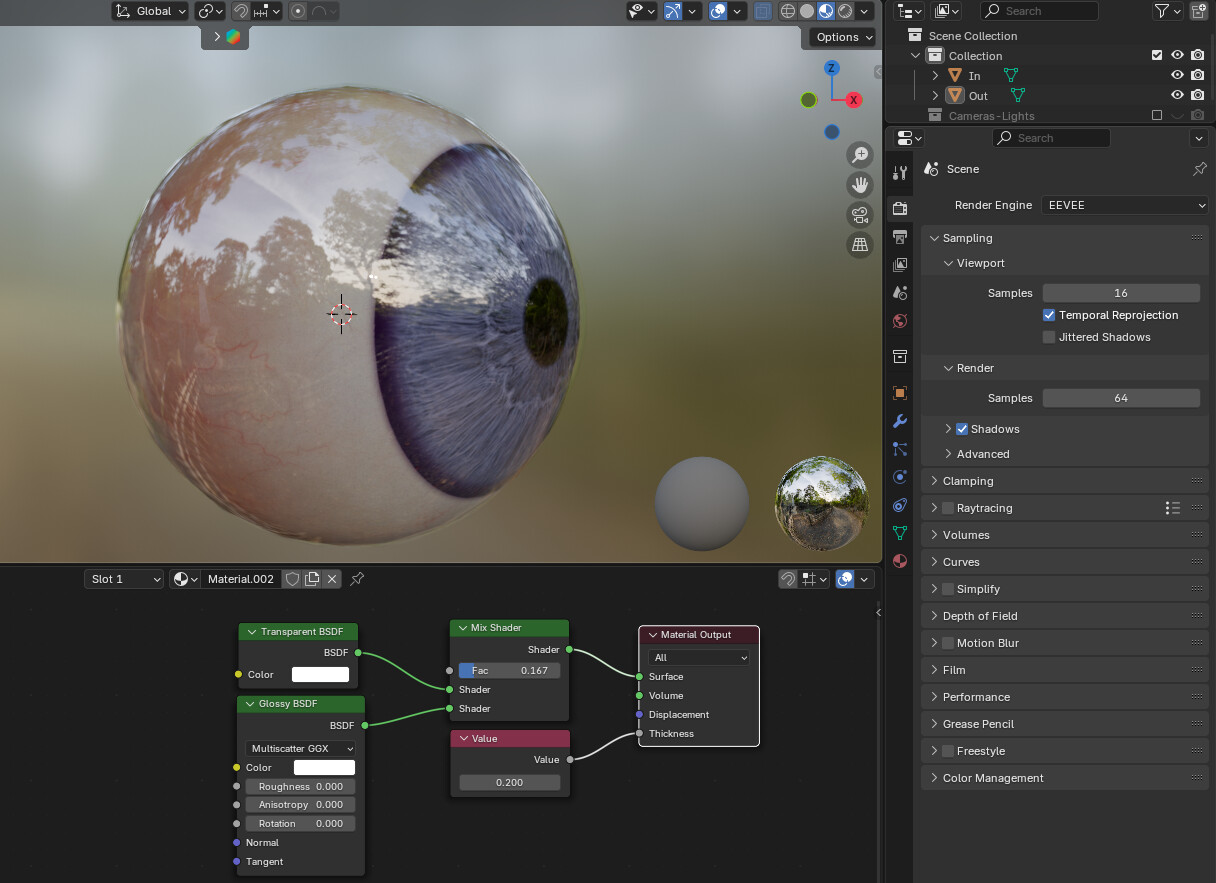Toggle the camera view icon in viewport
The image size is (1216, 883).
point(860,214)
